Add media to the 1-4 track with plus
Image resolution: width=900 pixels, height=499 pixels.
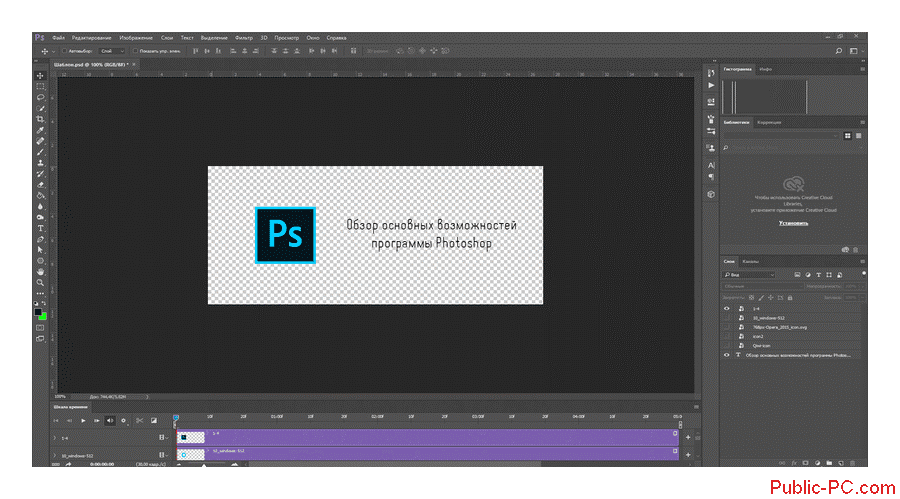coord(688,438)
